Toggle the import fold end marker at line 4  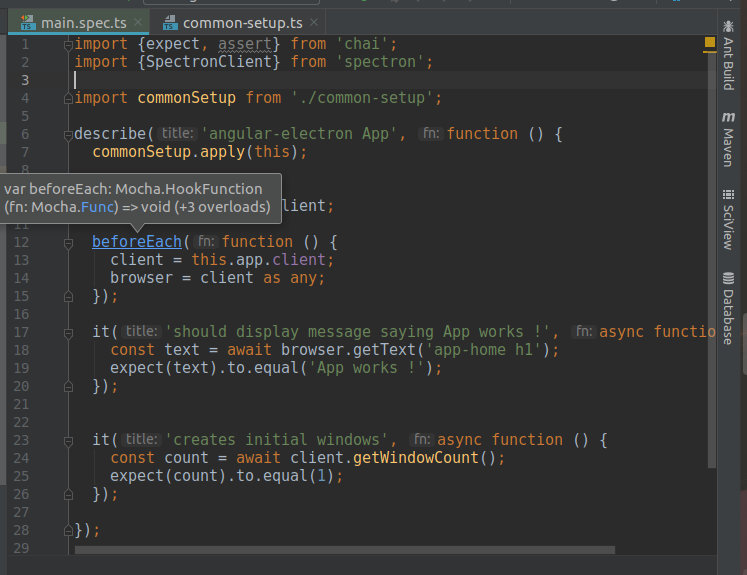tap(68, 99)
